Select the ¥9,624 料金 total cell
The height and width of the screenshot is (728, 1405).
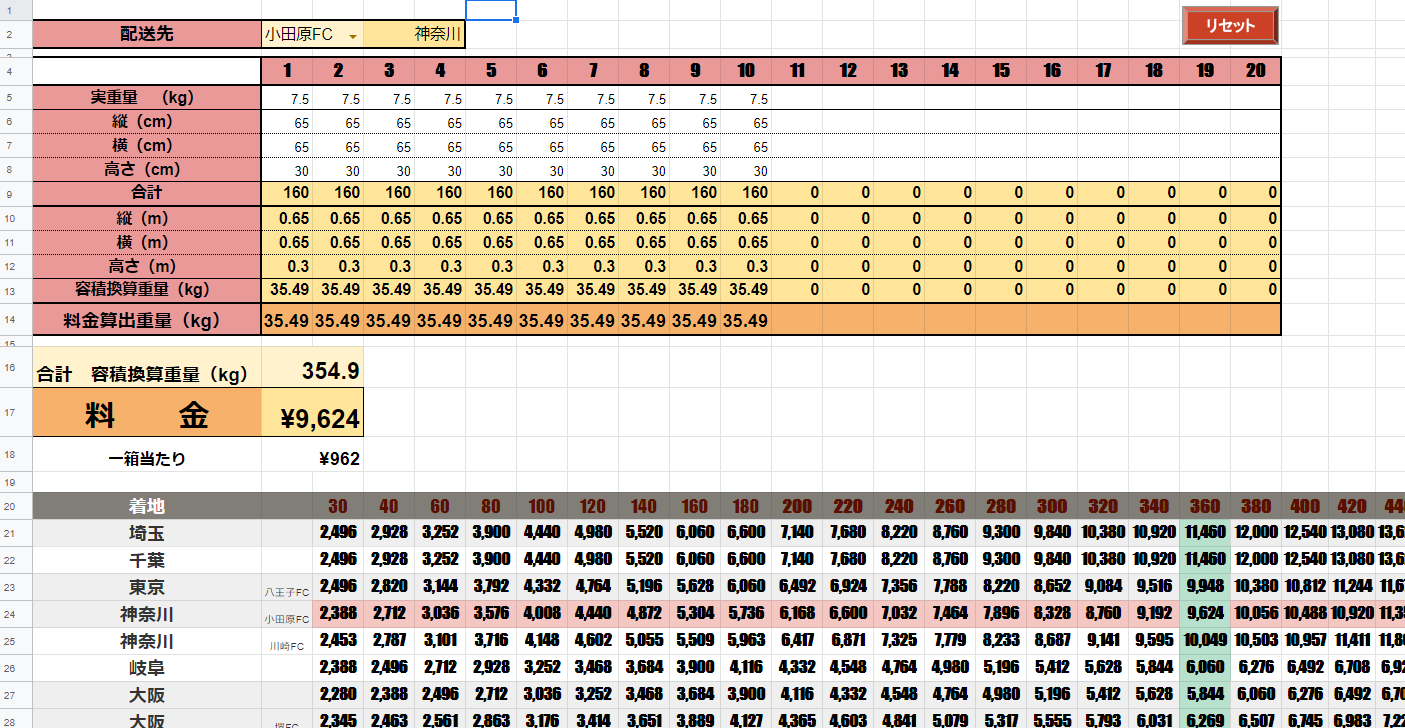pyautogui.click(x=312, y=417)
